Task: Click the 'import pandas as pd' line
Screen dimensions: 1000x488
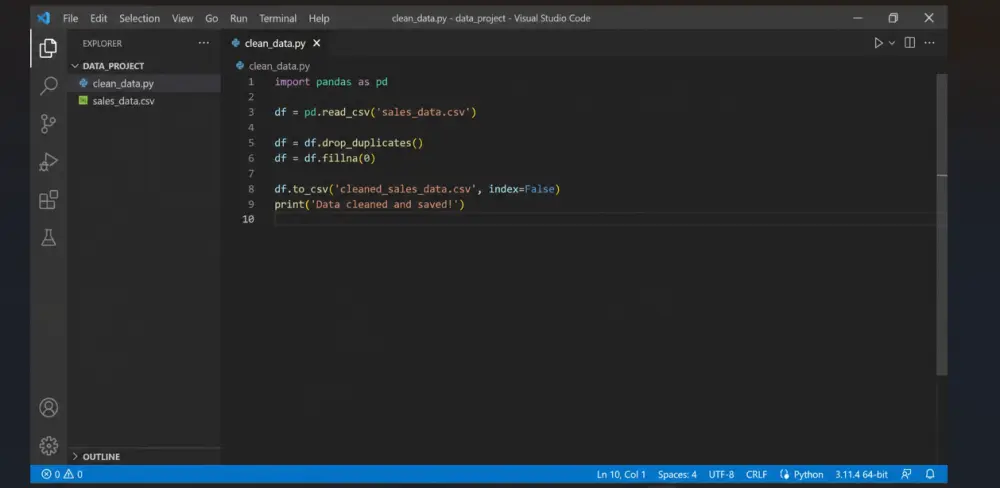Action: (331, 82)
